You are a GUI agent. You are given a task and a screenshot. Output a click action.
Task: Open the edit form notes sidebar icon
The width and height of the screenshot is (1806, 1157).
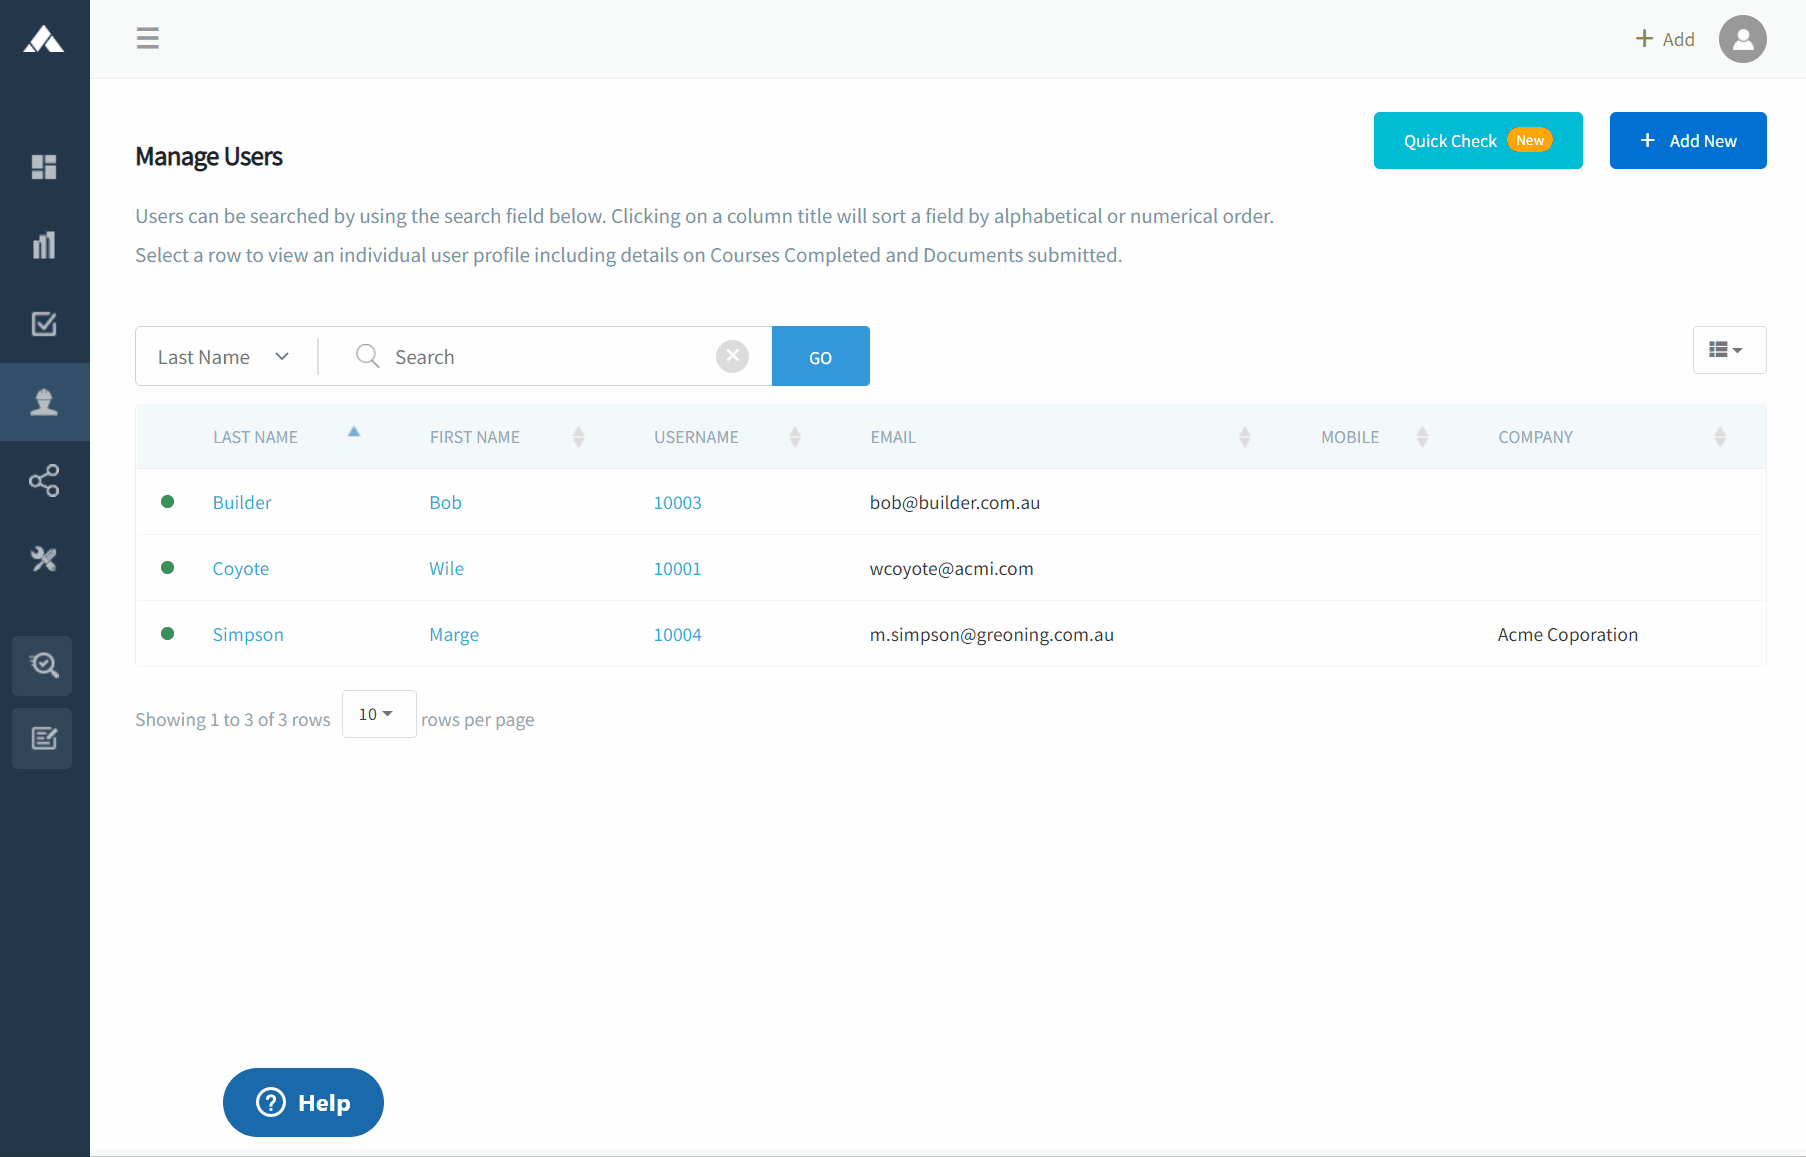(43, 738)
